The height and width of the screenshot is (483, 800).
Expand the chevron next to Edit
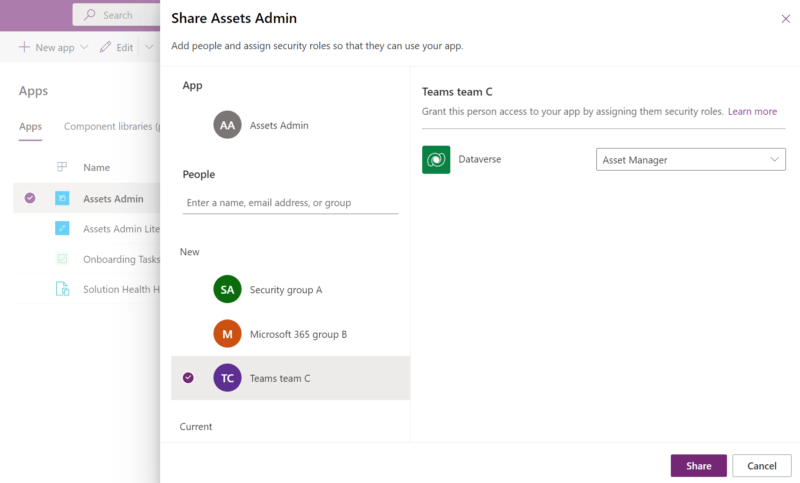coord(149,47)
